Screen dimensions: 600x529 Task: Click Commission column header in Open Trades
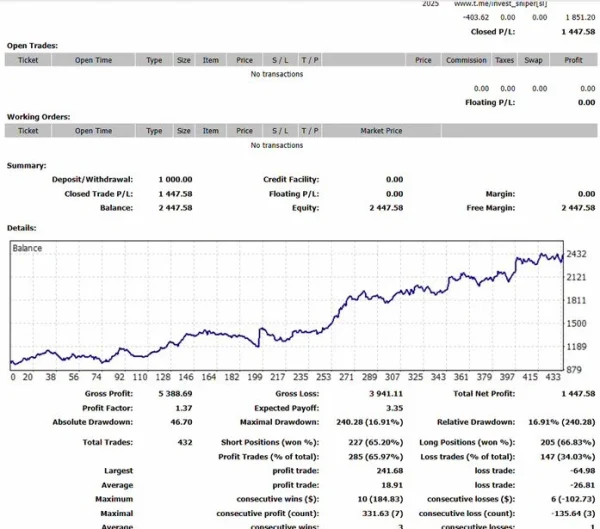coord(466,60)
